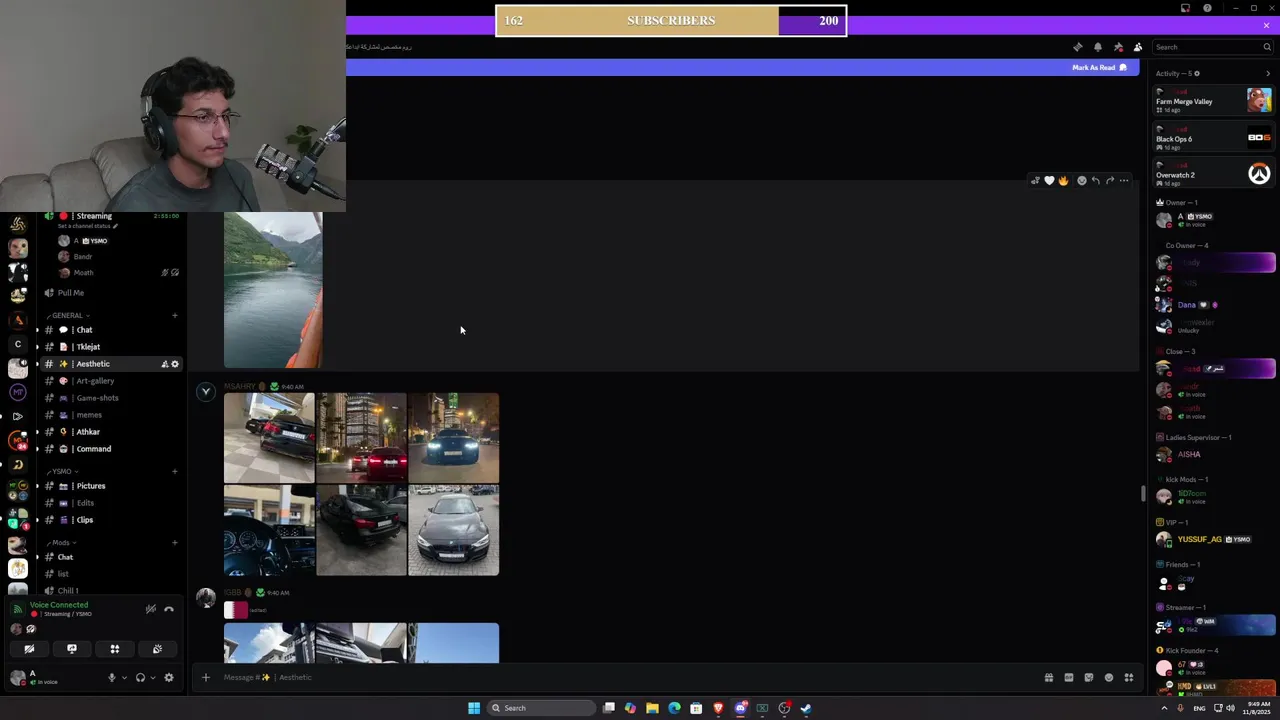Click Mark As Read button
The height and width of the screenshot is (720, 1280).
click(1099, 67)
